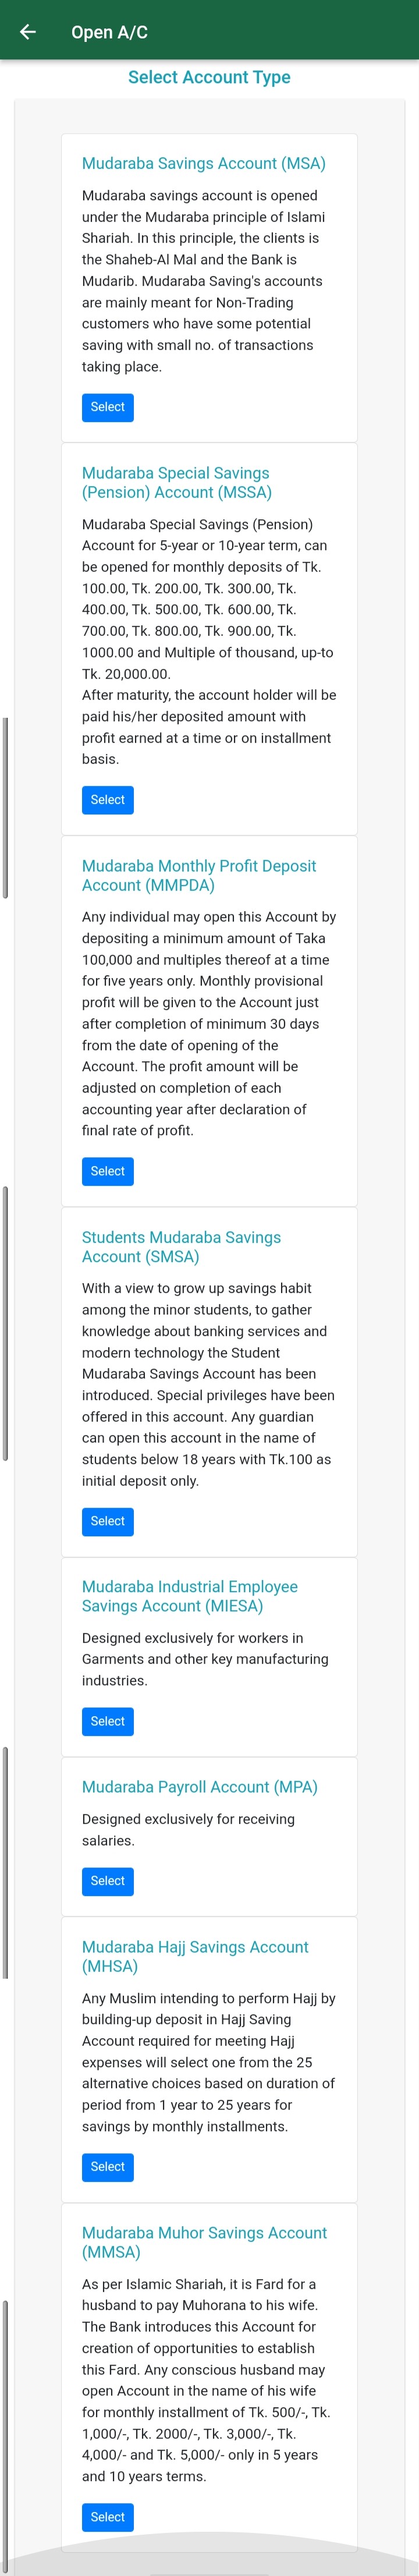Select Mudaraba Special Savings Pension Account
This screenshot has width=419, height=2576.
tap(107, 800)
